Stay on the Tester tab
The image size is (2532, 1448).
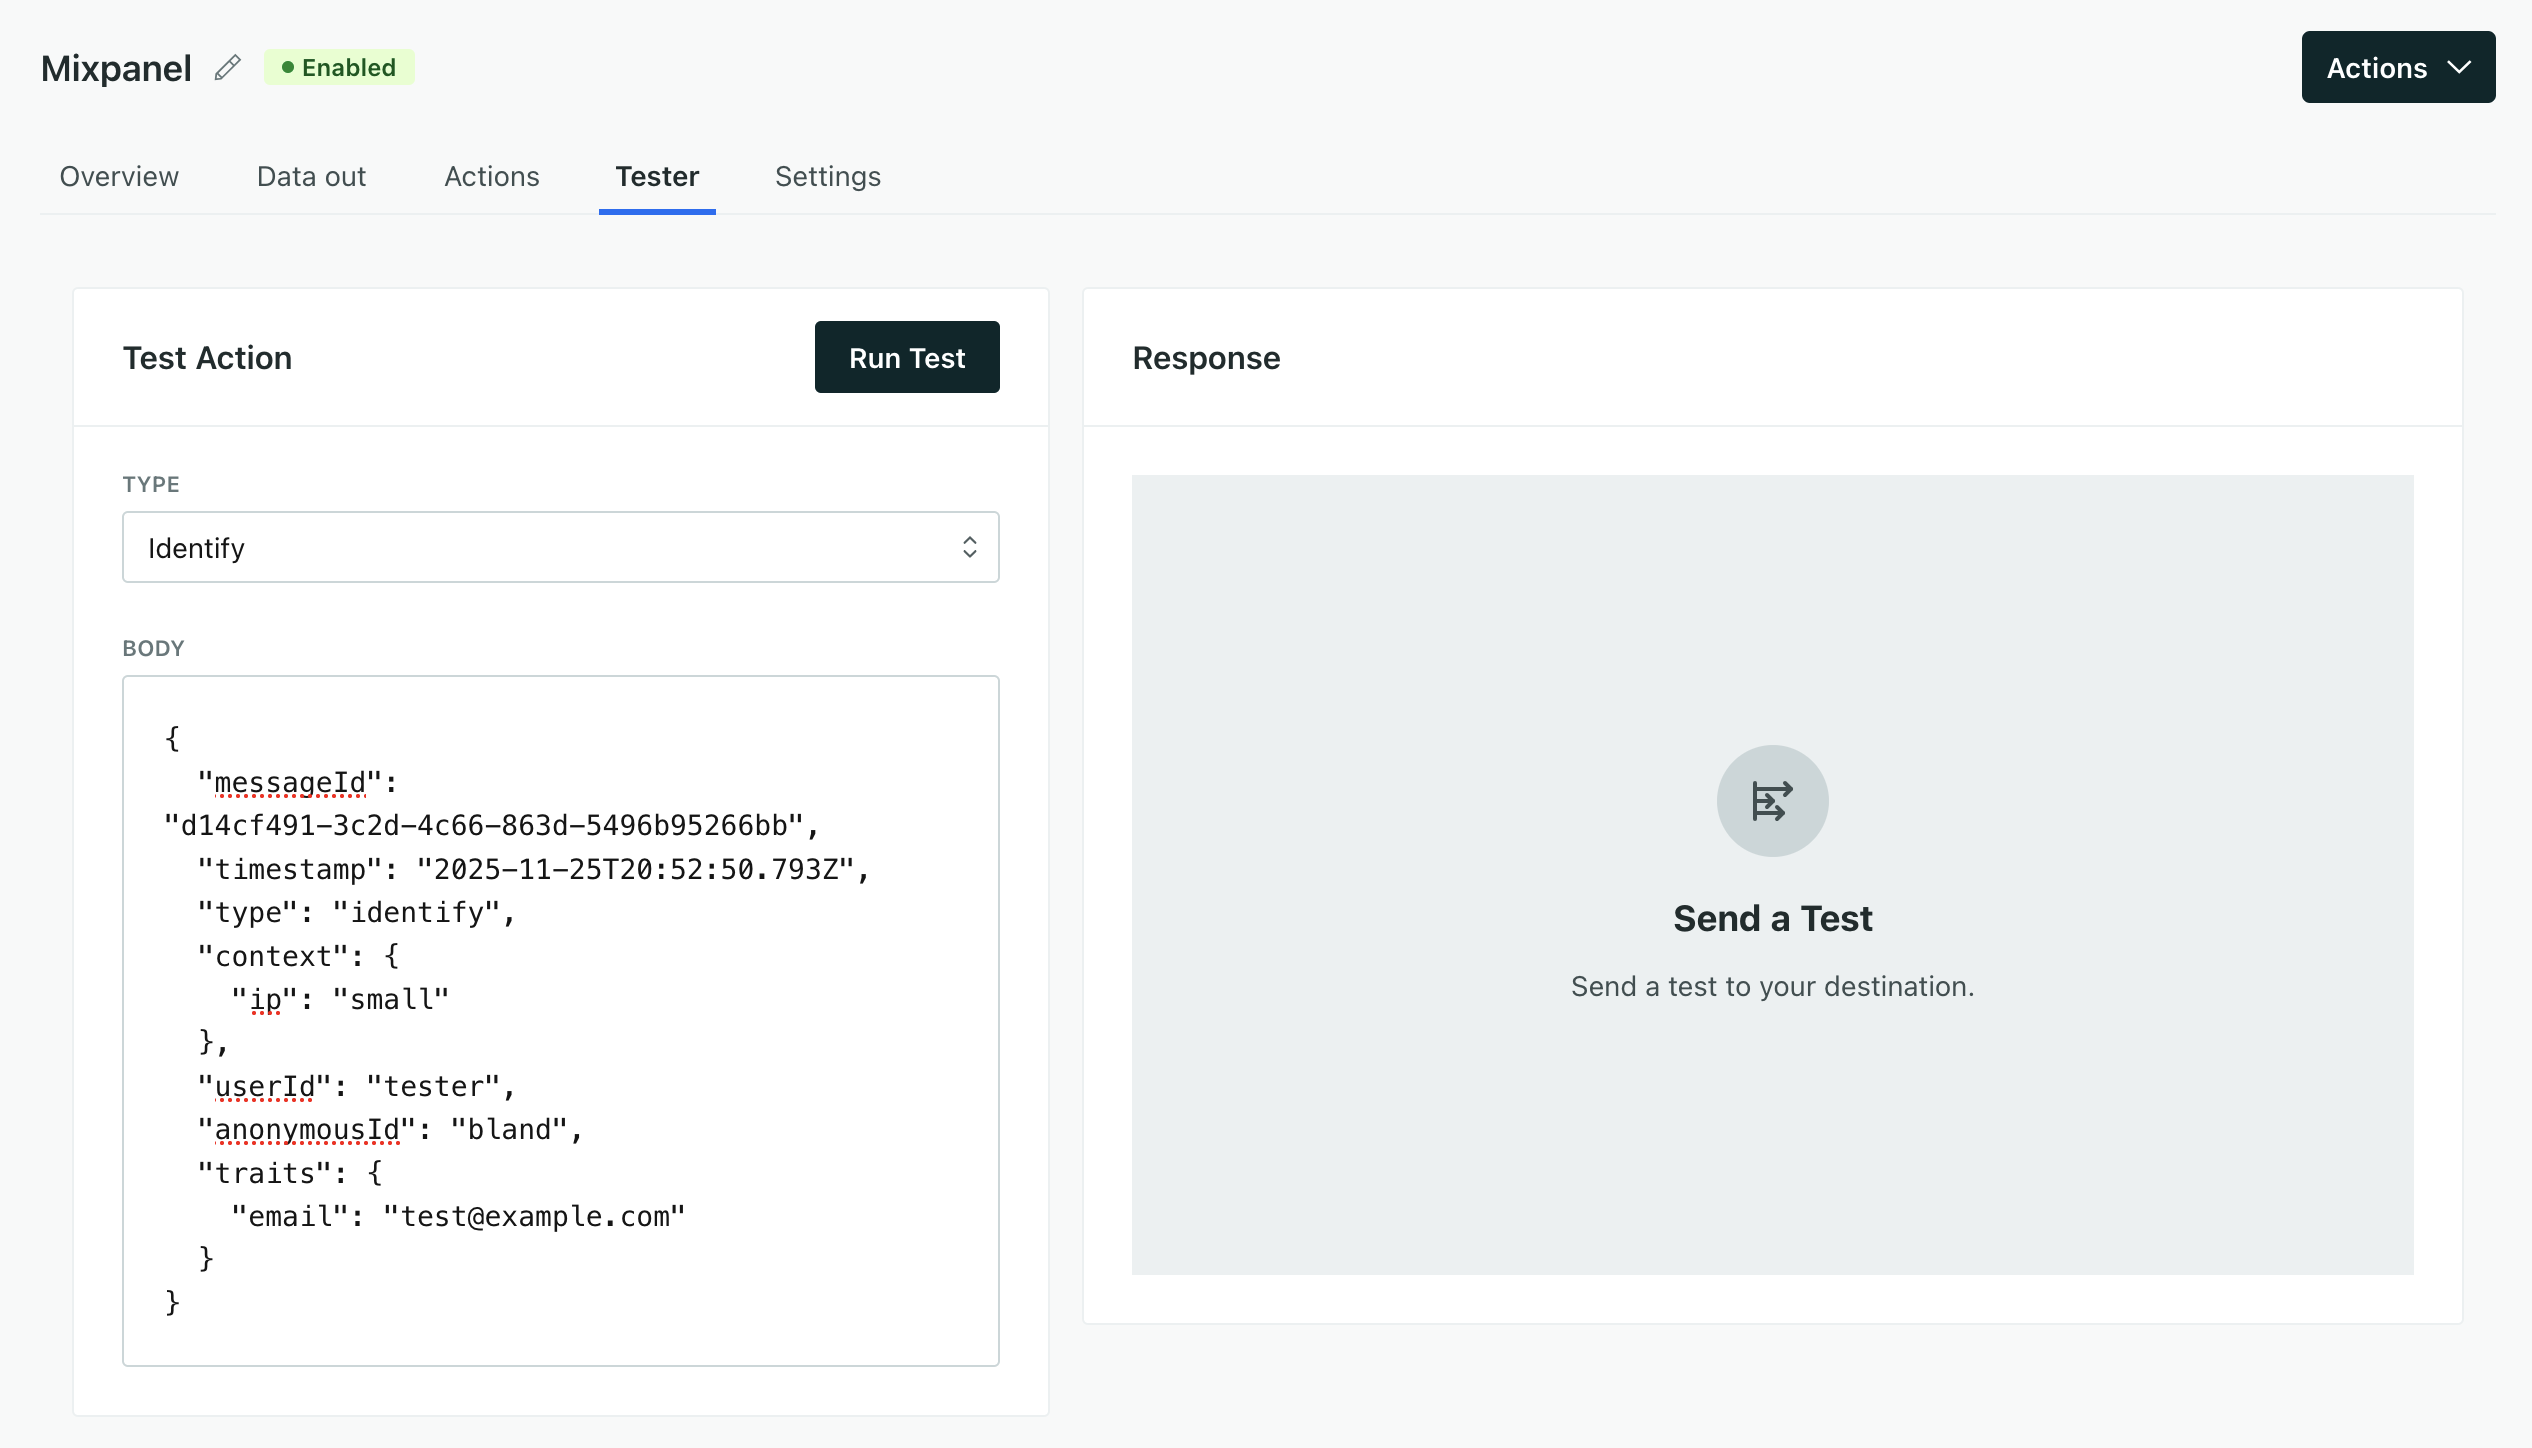pos(657,176)
